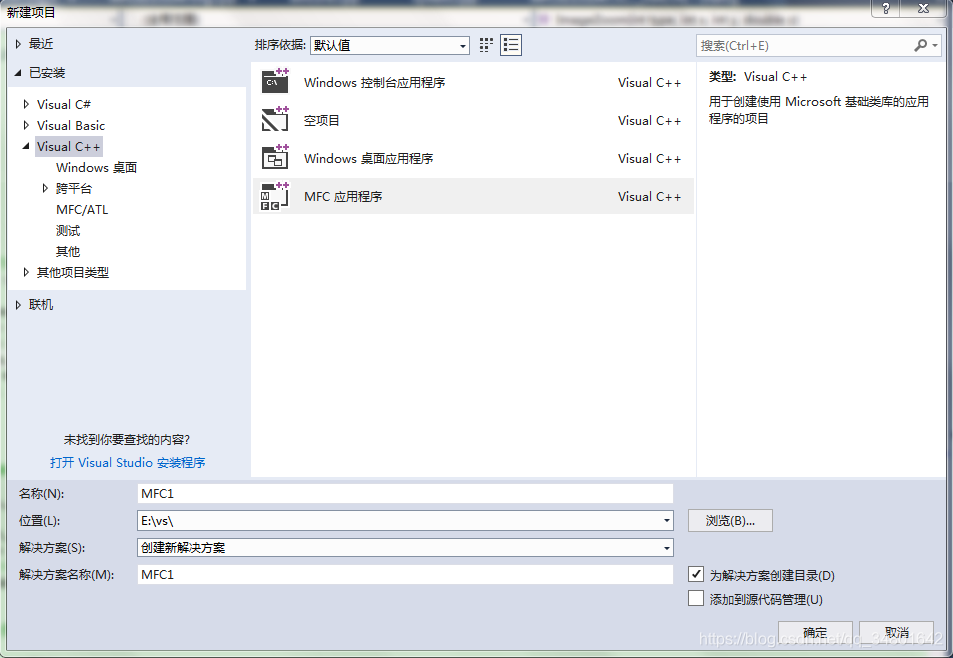Select Visual Basic tree item
This screenshot has height=658, width=953.
tap(71, 125)
